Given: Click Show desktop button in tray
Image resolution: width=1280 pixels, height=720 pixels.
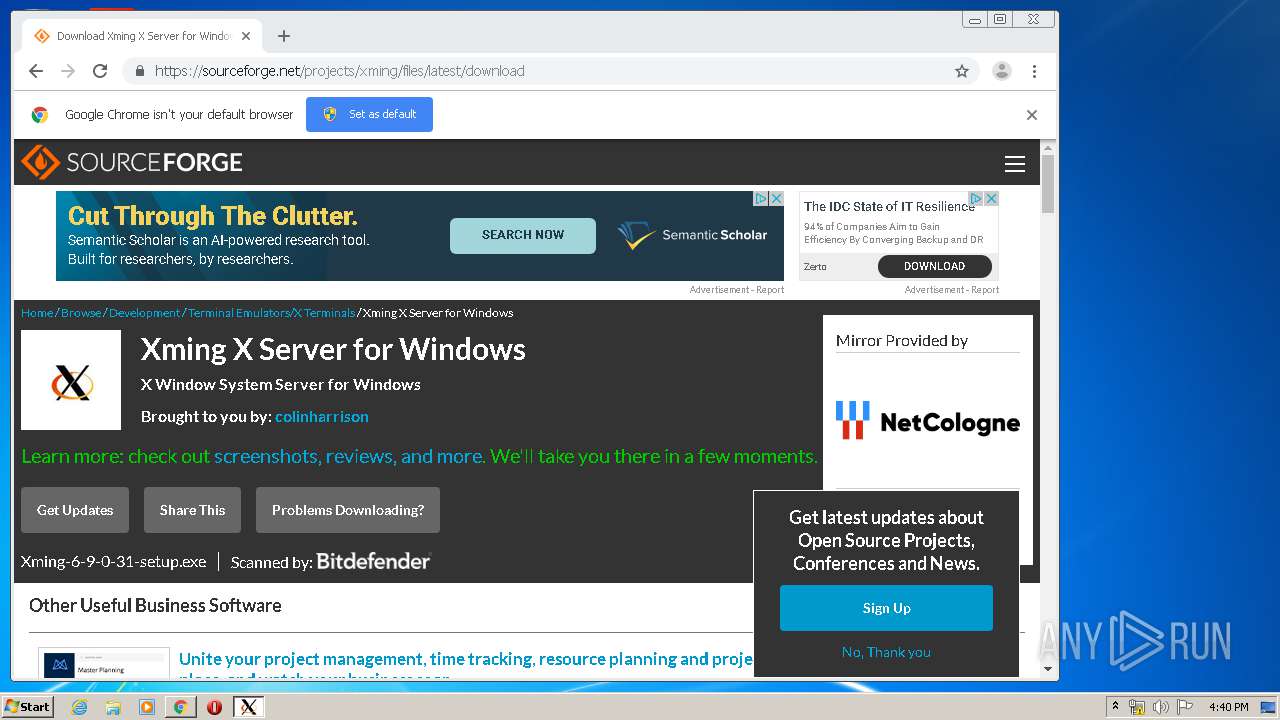Looking at the screenshot, I should click(x=1270, y=707).
